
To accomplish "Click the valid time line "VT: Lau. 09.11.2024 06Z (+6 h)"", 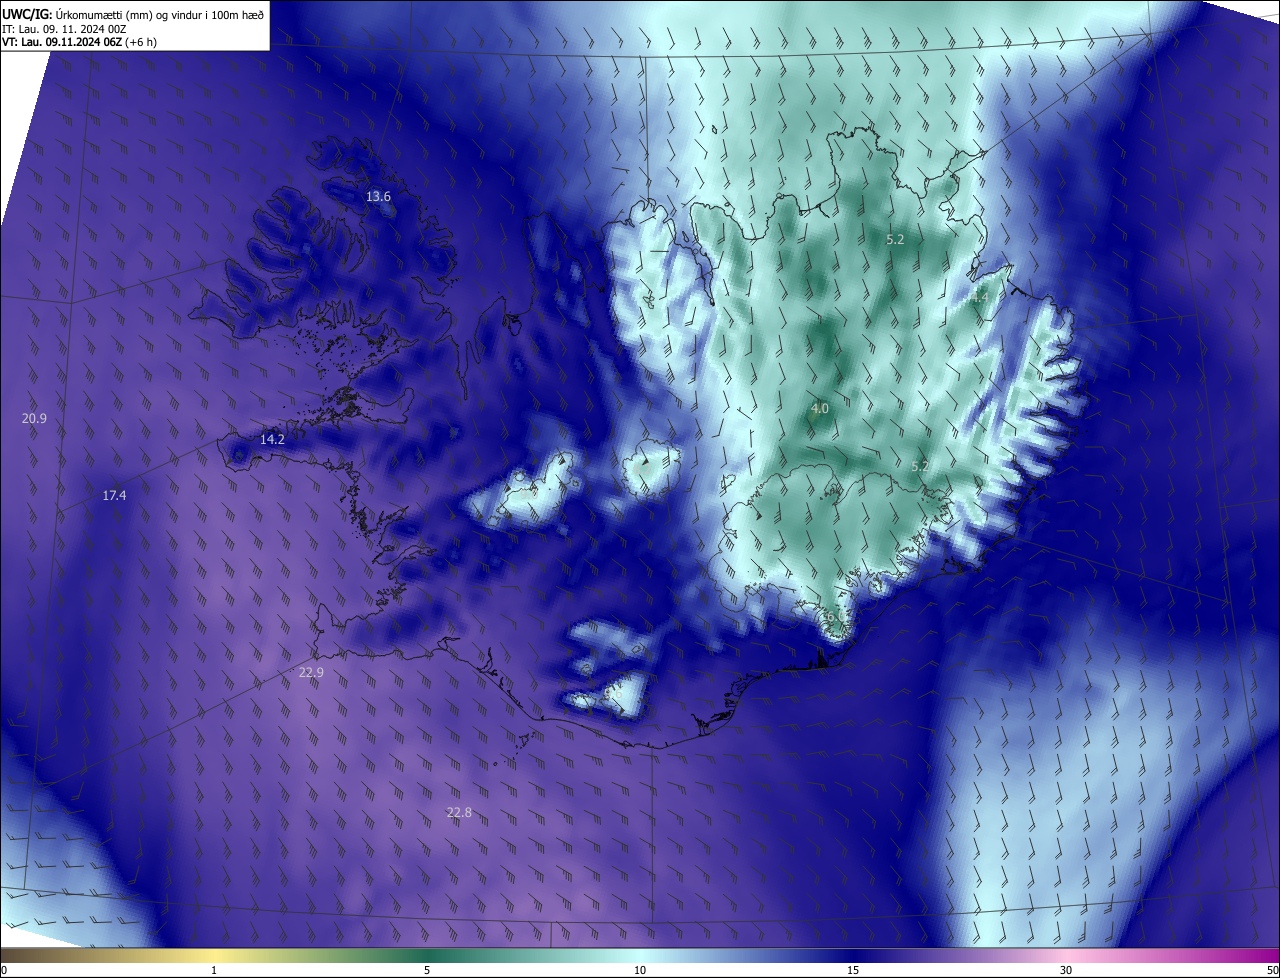I will pyautogui.click(x=80, y=42).
